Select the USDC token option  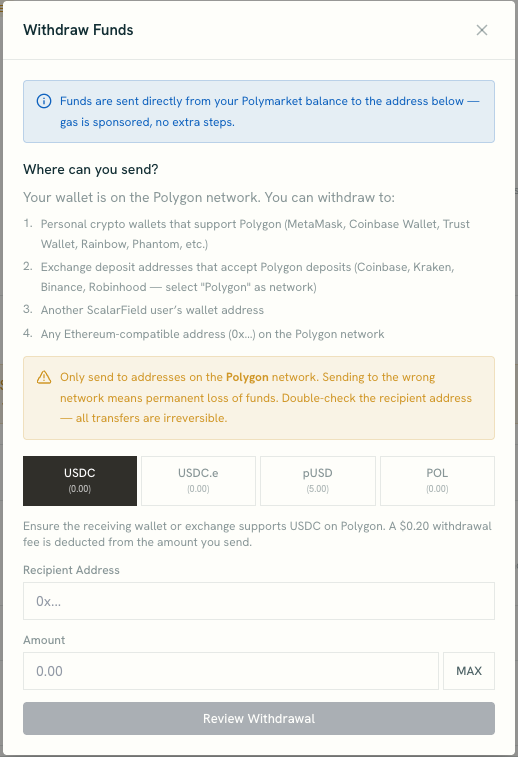tap(80, 481)
